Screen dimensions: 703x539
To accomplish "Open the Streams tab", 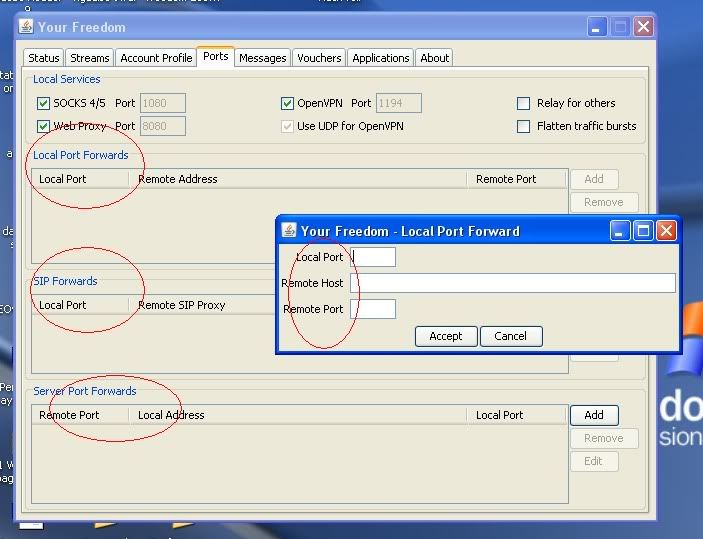I will [x=89, y=58].
